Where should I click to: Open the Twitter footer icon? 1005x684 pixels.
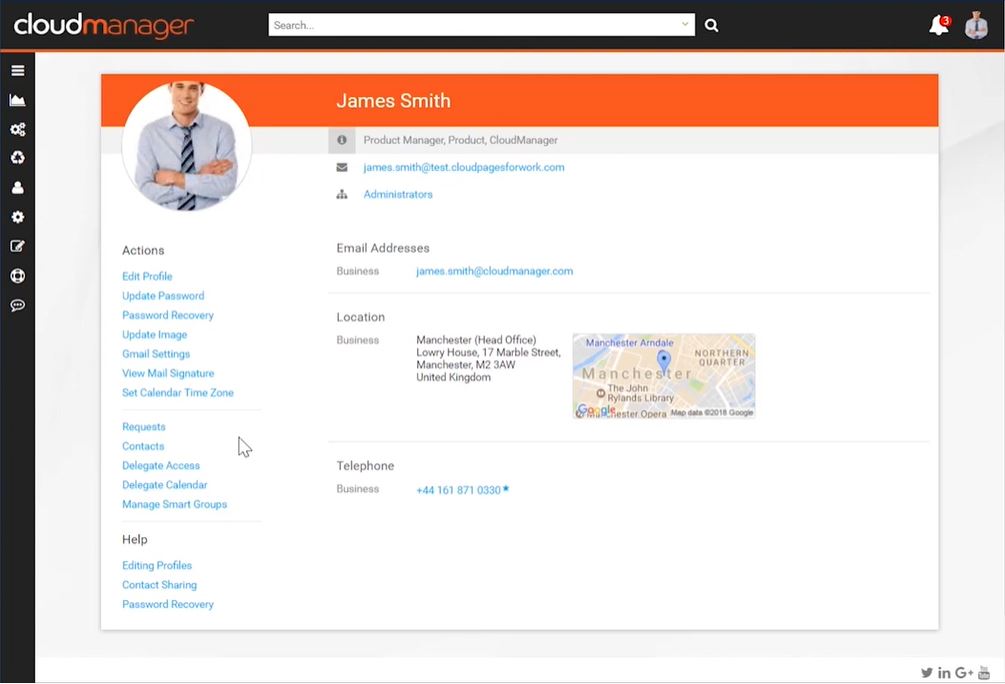926,672
